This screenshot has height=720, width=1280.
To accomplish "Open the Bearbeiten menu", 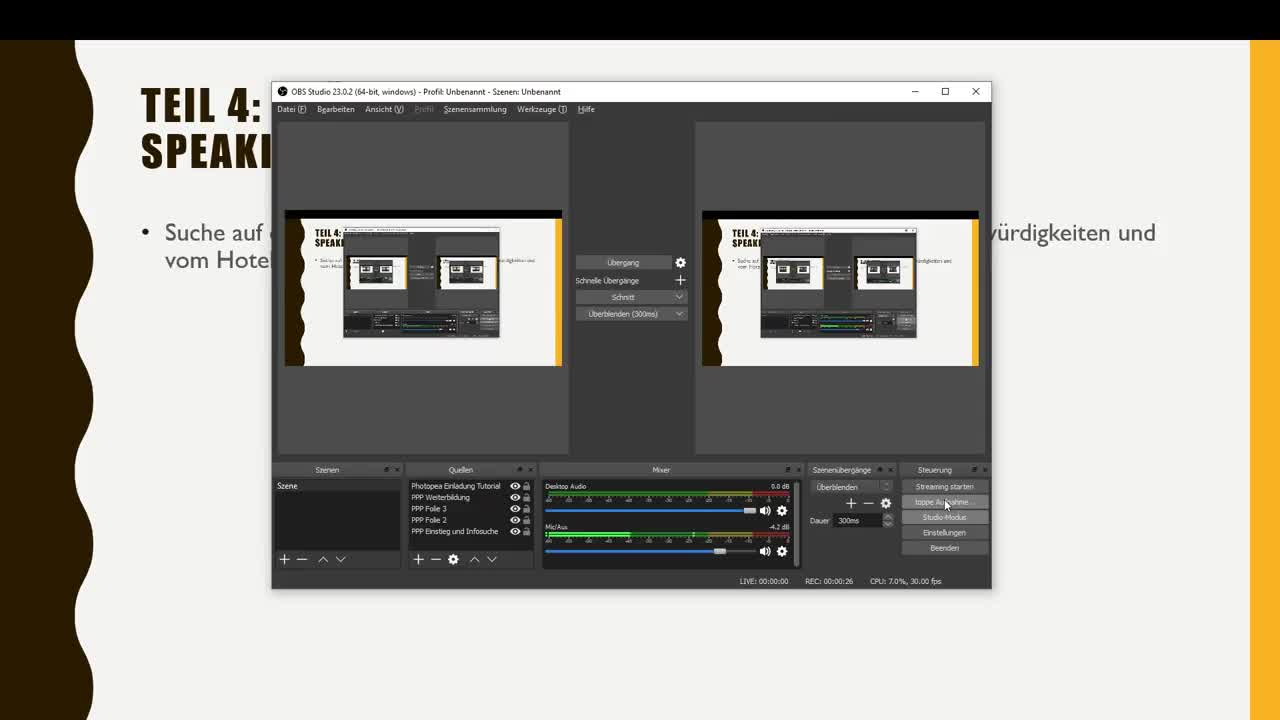I will [x=335, y=109].
